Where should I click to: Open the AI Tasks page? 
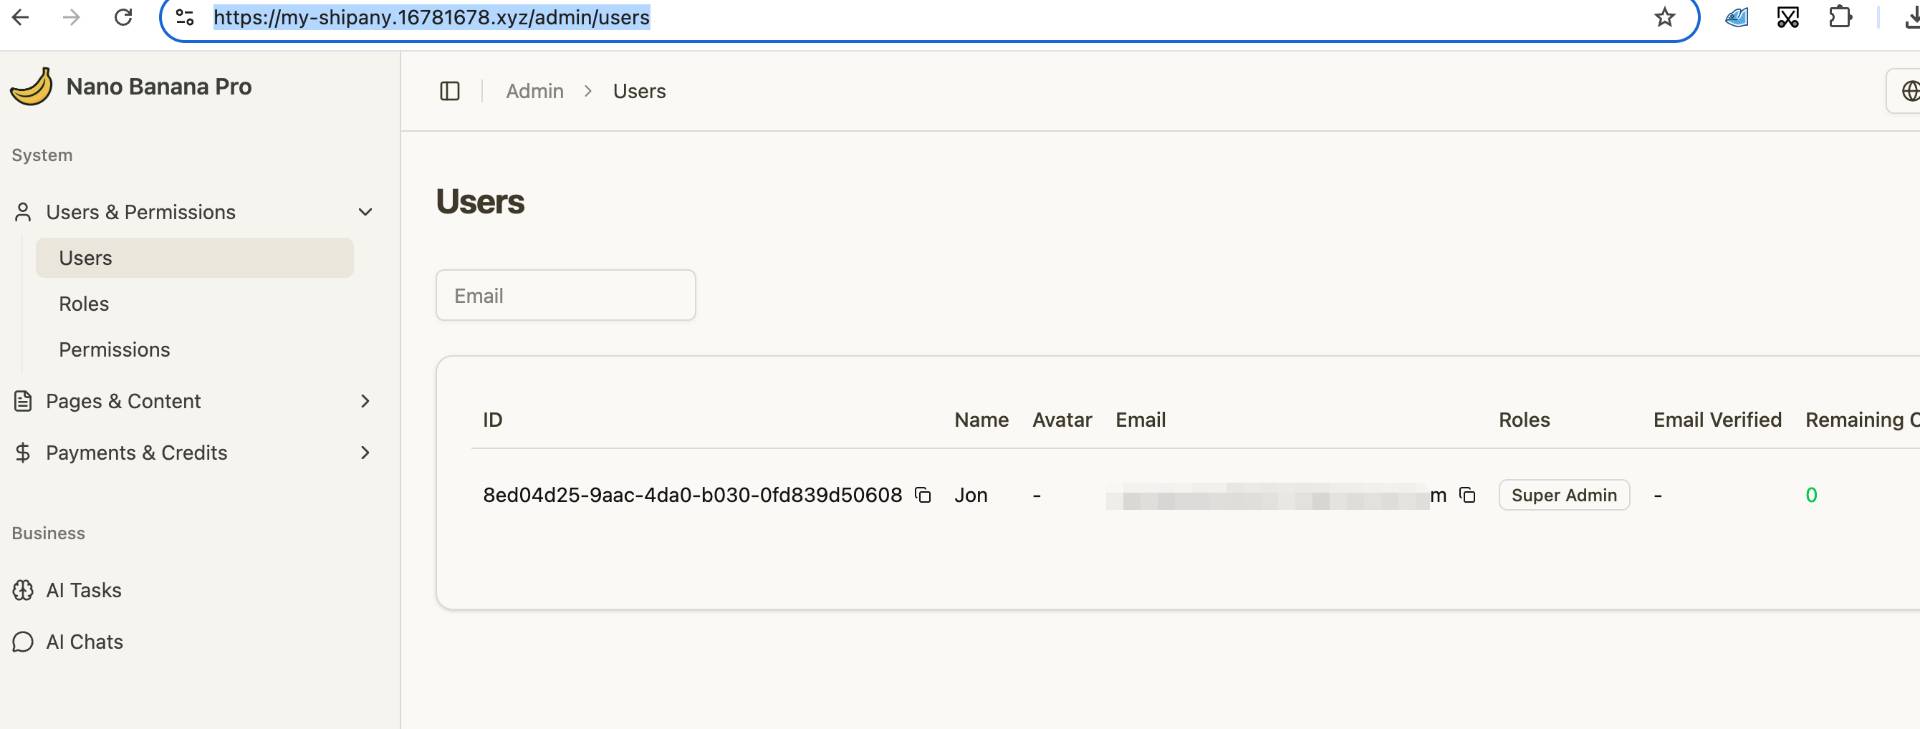pyautogui.click(x=84, y=590)
